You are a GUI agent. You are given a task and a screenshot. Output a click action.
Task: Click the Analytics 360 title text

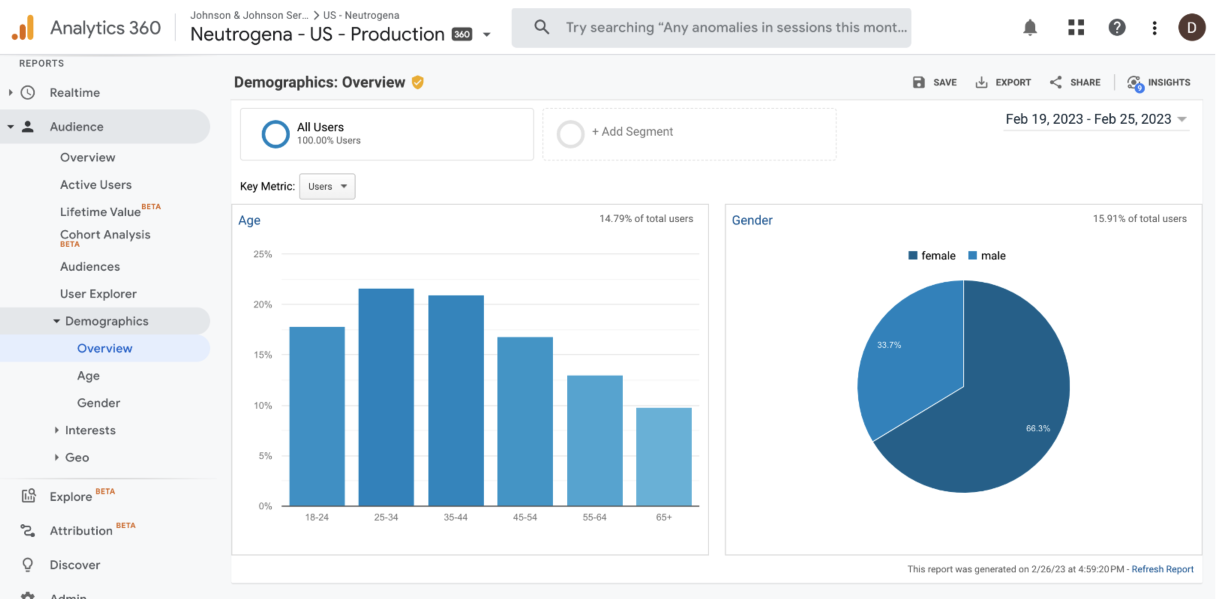click(x=105, y=28)
